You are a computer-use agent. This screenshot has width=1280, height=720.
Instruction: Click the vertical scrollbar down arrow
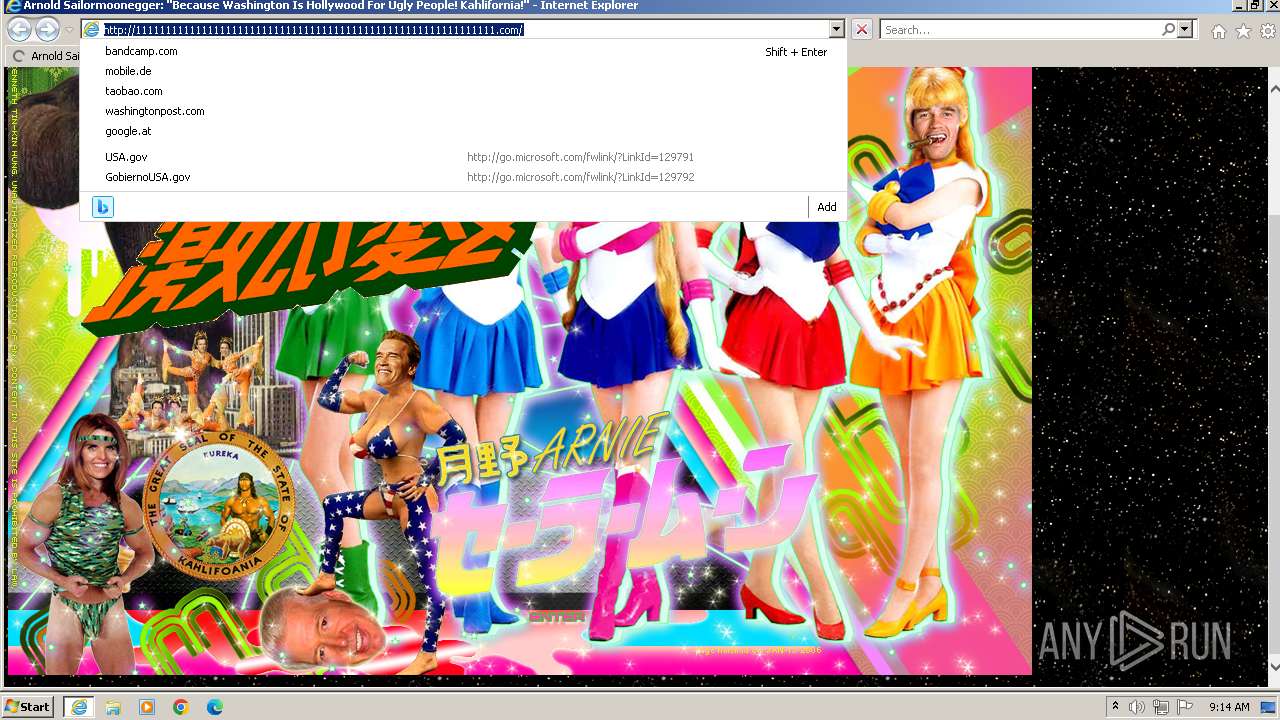click(1272, 666)
